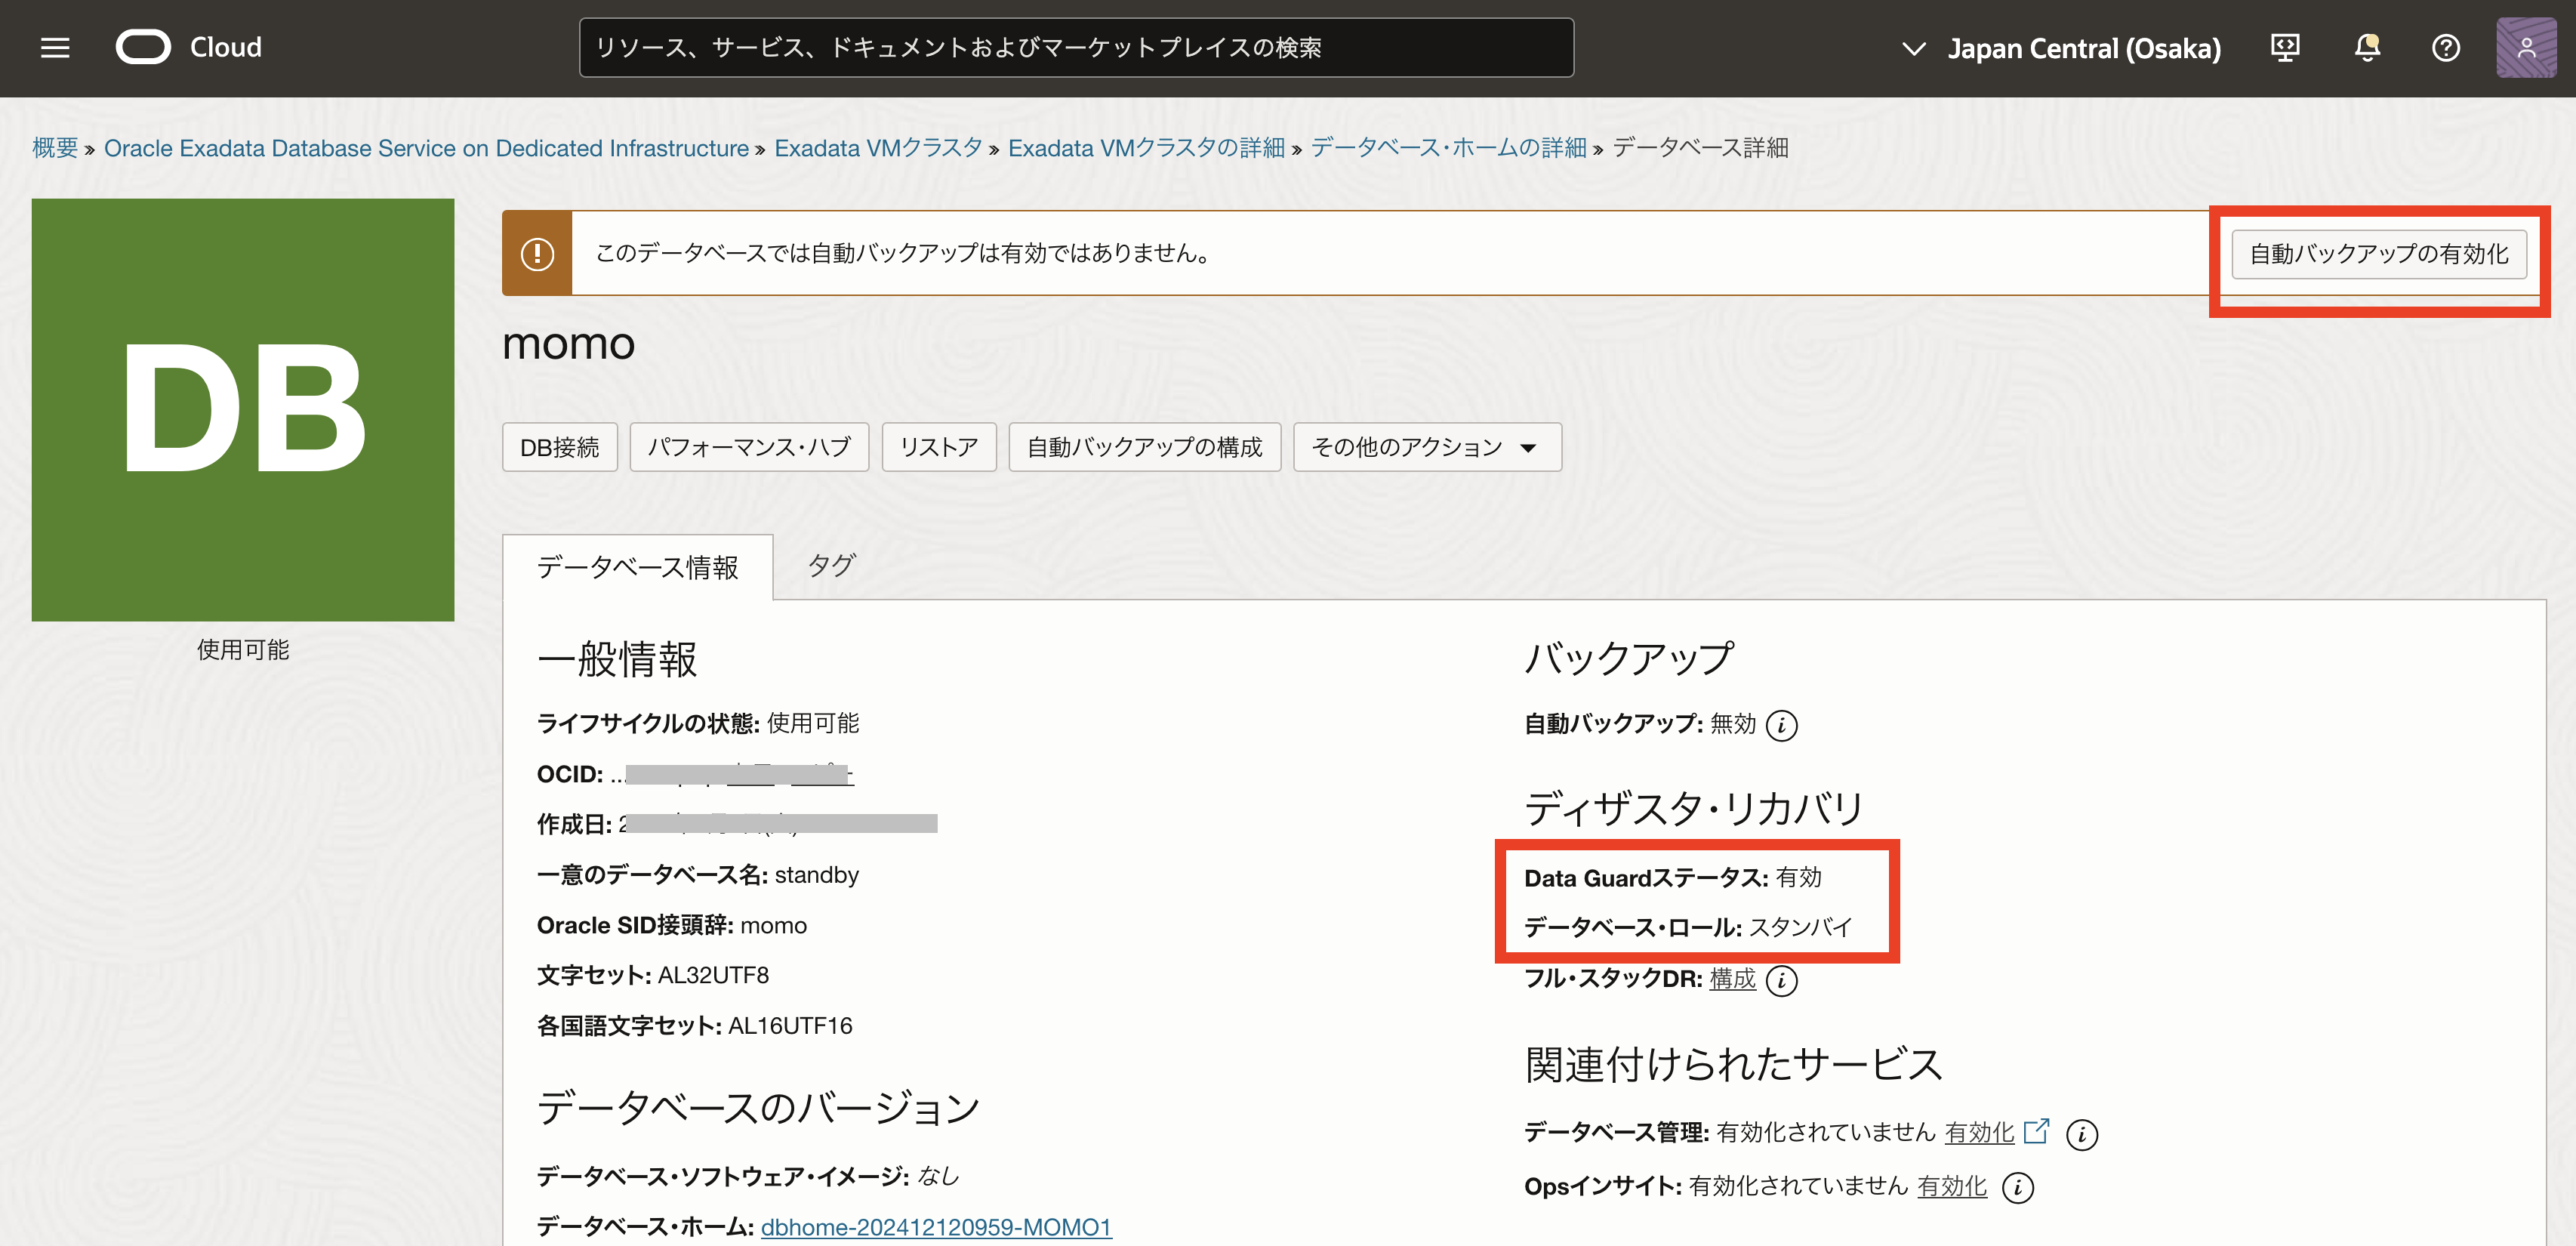Click the resource search field
2576x1246 pixels.
(x=1075, y=48)
